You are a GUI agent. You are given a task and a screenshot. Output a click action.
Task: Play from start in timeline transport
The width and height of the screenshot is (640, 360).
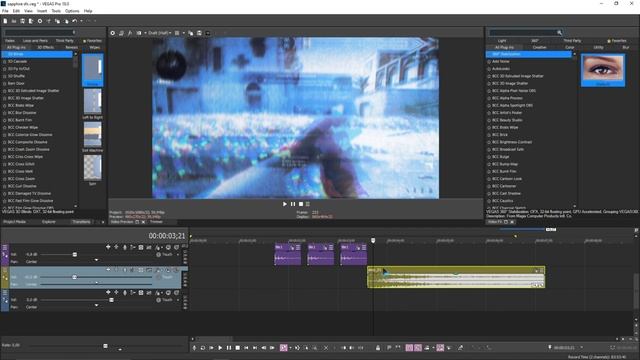(211, 348)
